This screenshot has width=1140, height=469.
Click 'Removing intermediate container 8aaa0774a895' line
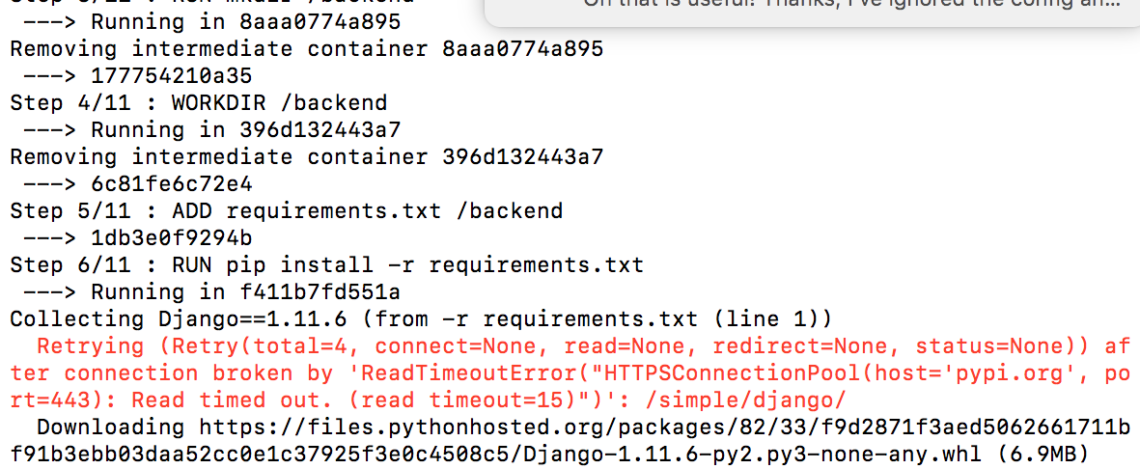tap(306, 49)
